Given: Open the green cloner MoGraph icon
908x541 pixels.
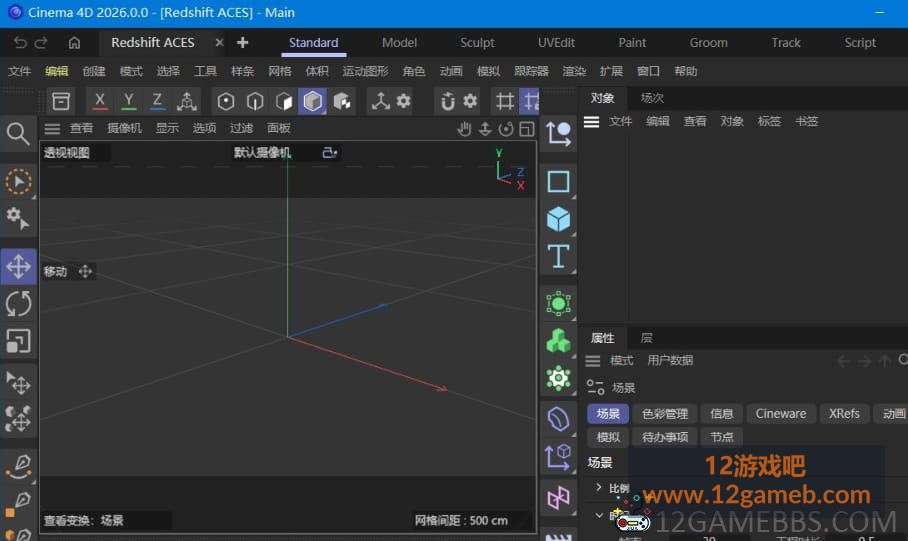Looking at the screenshot, I should tap(558, 341).
